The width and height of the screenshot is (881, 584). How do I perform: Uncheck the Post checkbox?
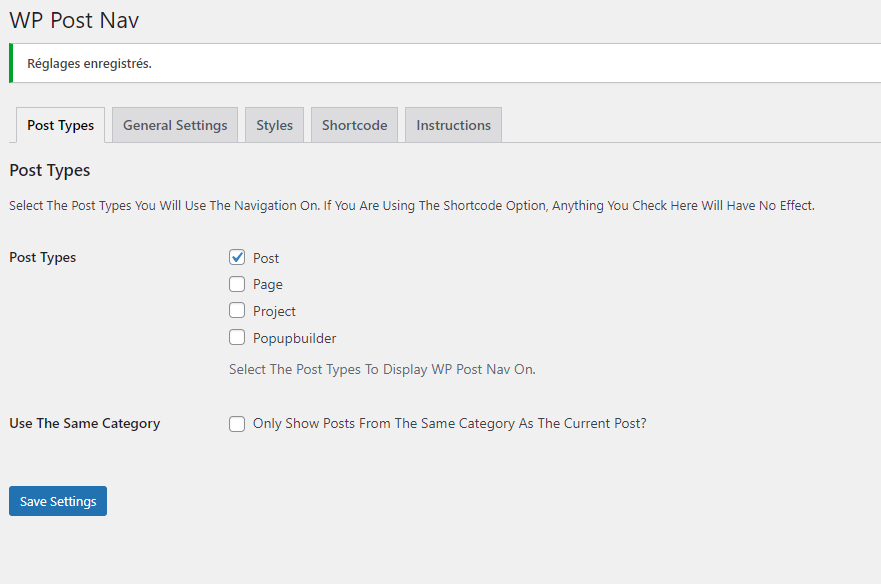(237, 257)
